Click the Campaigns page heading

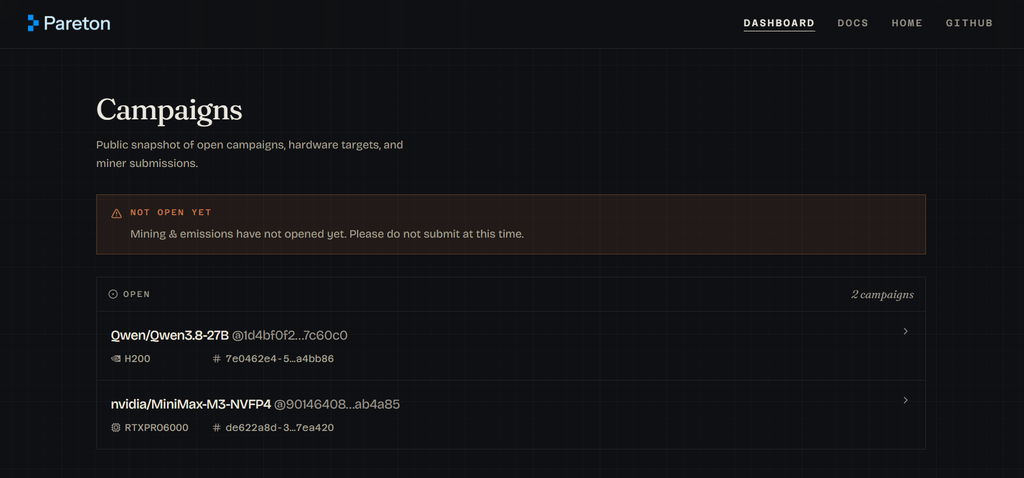(169, 110)
